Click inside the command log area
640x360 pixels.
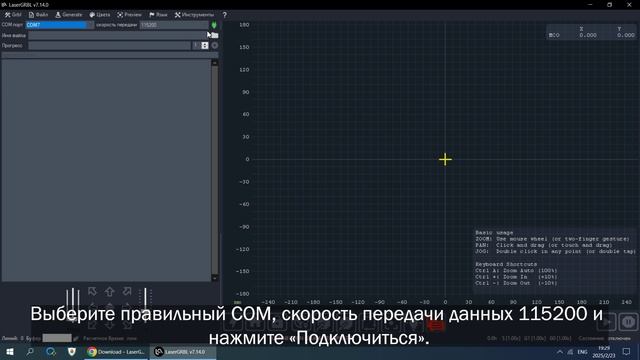click(x=106, y=170)
